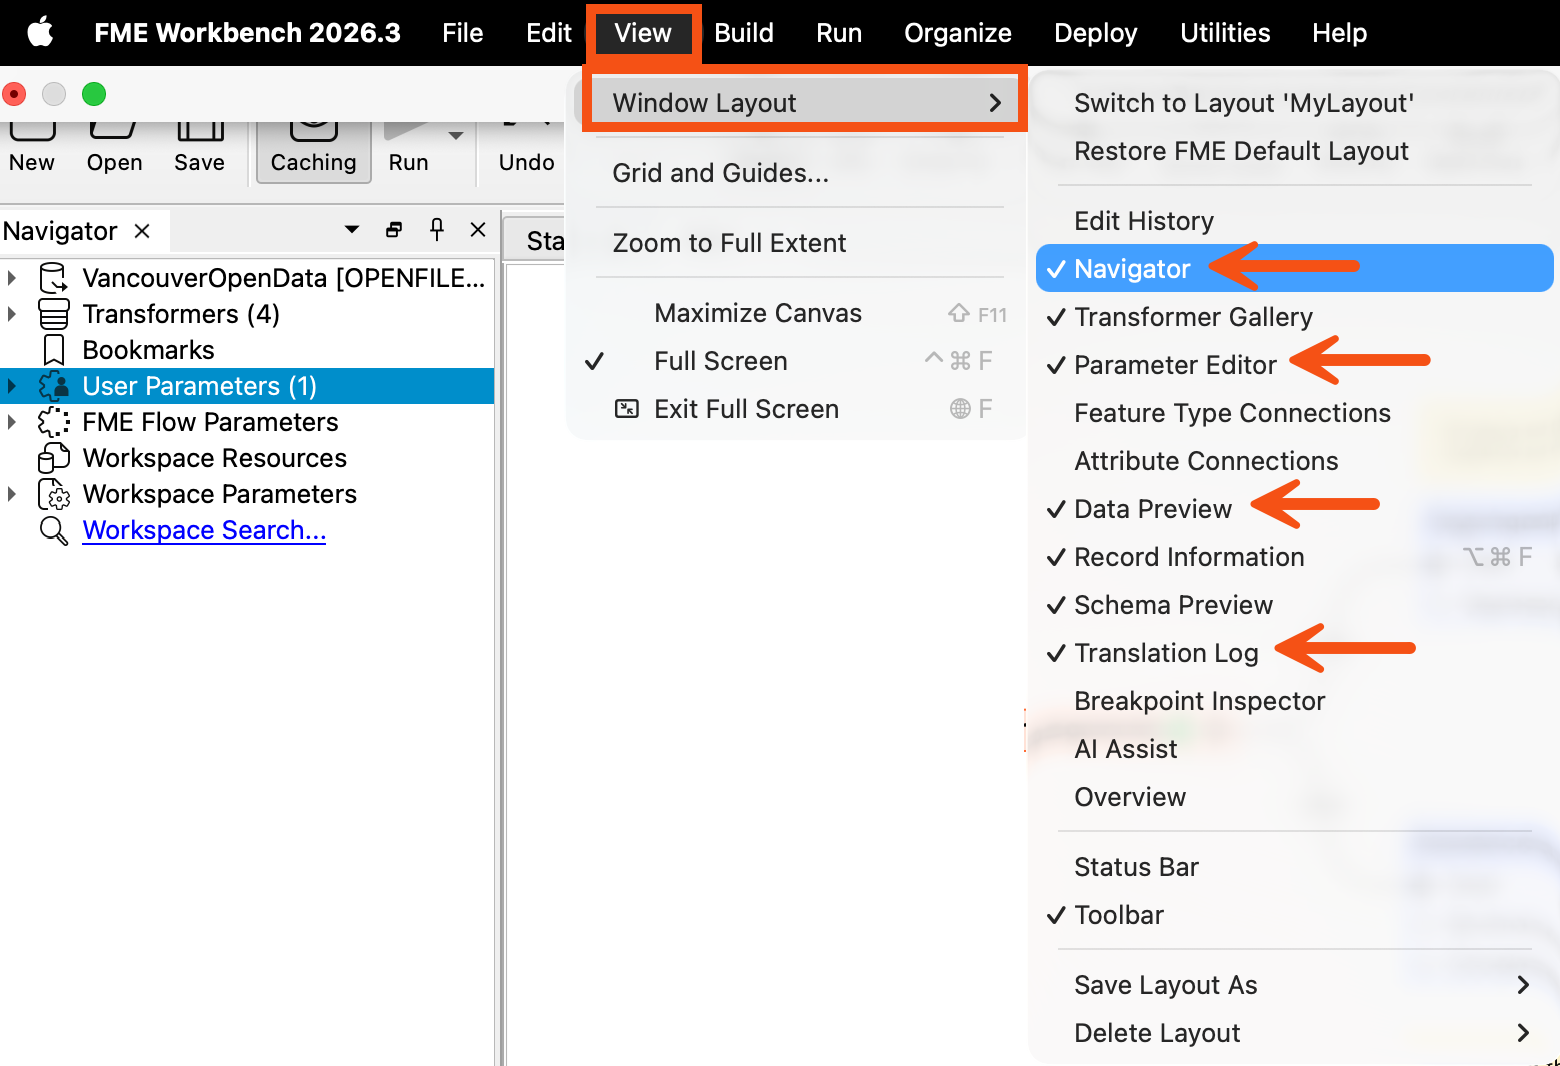Screen dimensions: 1560x1066
Task: Expand the VancouverOpenData reader node
Action: pos(12,278)
